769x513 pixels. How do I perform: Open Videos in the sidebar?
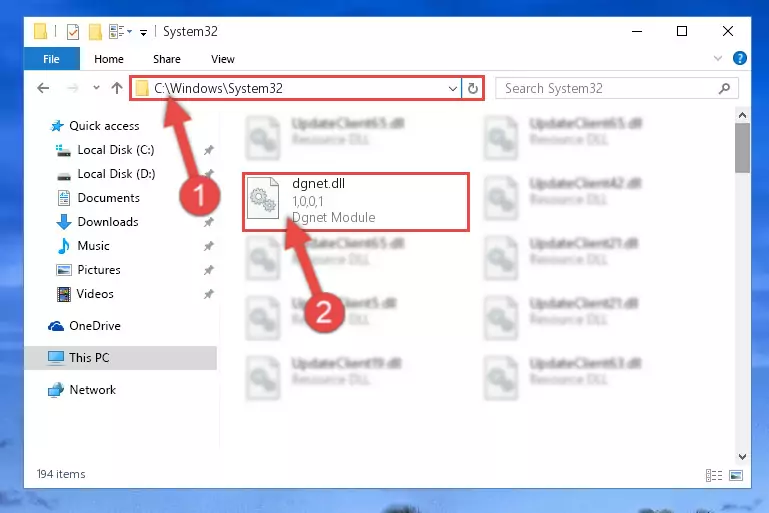[x=95, y=294]
